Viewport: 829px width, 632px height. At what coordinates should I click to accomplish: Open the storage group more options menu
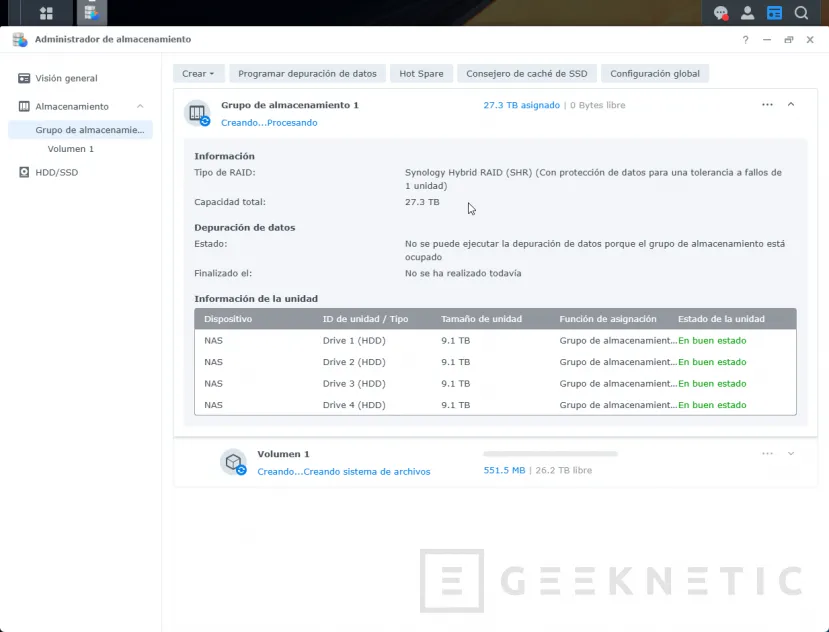[767, 104]
